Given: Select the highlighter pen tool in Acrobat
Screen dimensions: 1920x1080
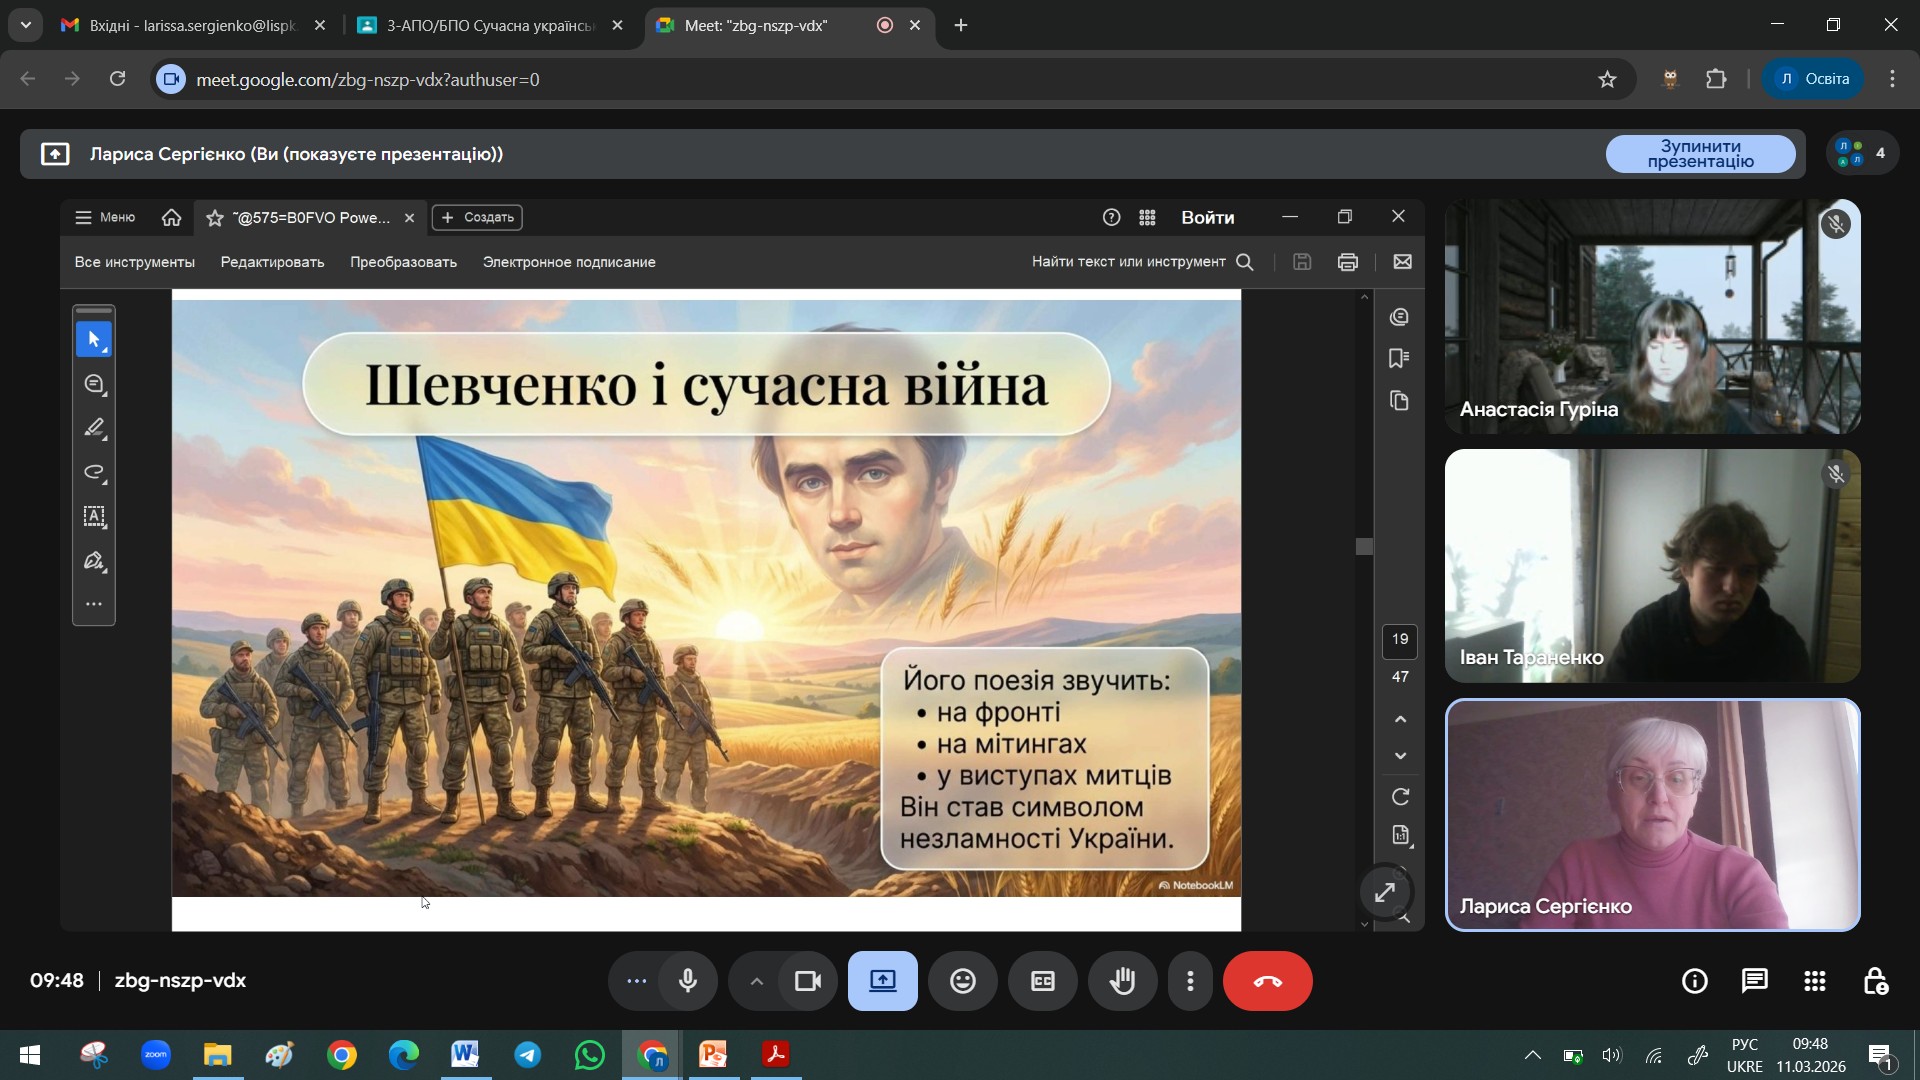Looking at the screenshot, I should click(x=94, y=428).
